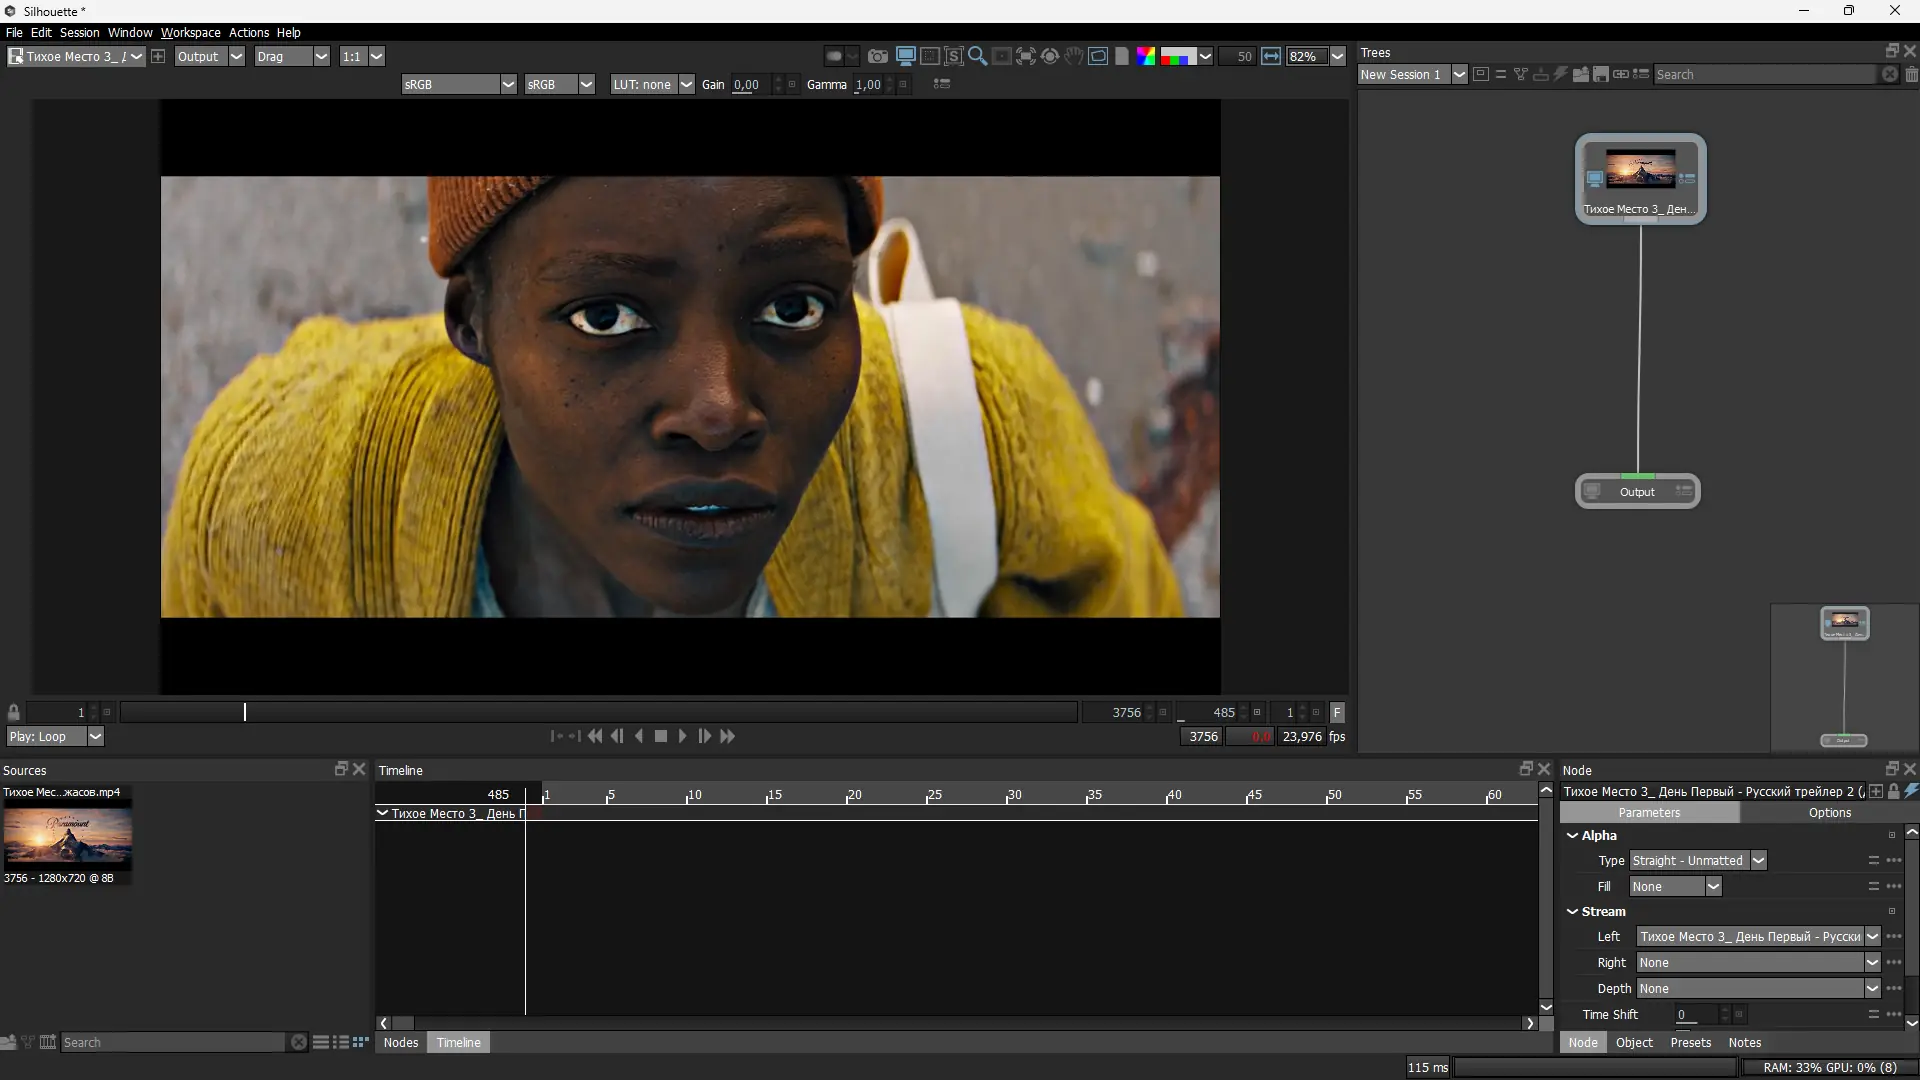Open the LUT: none dropdown
This screenshot has height=1080, width=1920.
652,85
